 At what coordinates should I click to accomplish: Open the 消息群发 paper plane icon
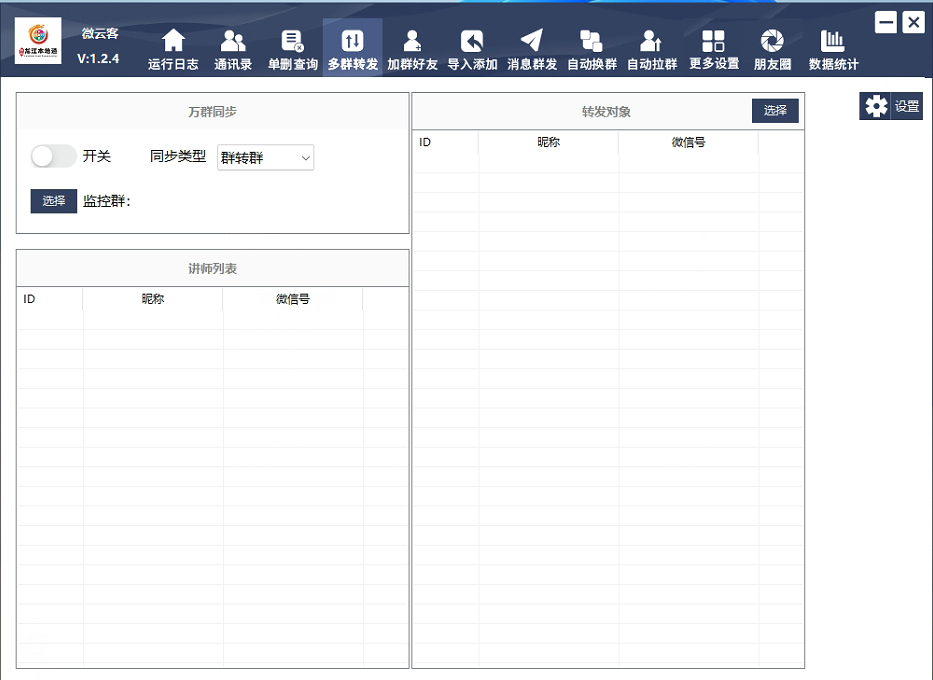(532, 42)
